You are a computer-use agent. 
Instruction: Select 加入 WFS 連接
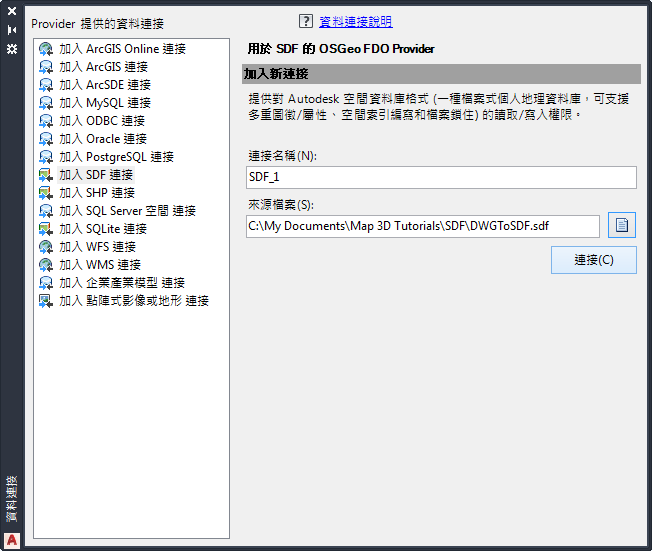pyautogui.click(x=97, y=247)
